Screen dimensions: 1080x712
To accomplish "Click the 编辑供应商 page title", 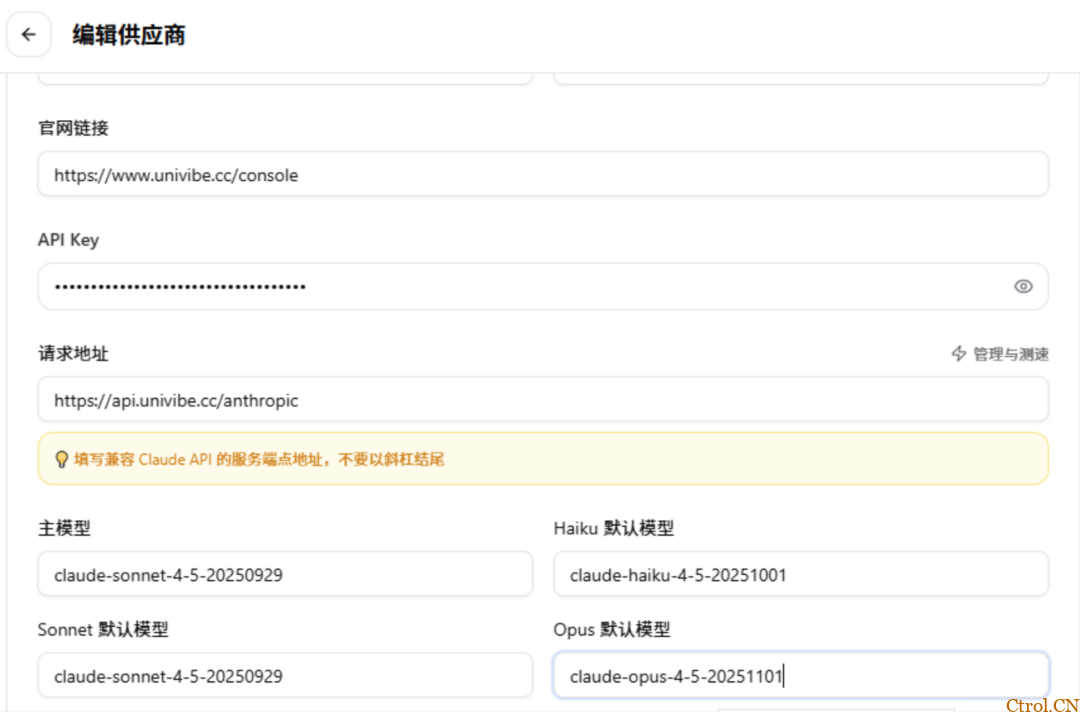I will [x=129, y=34].
